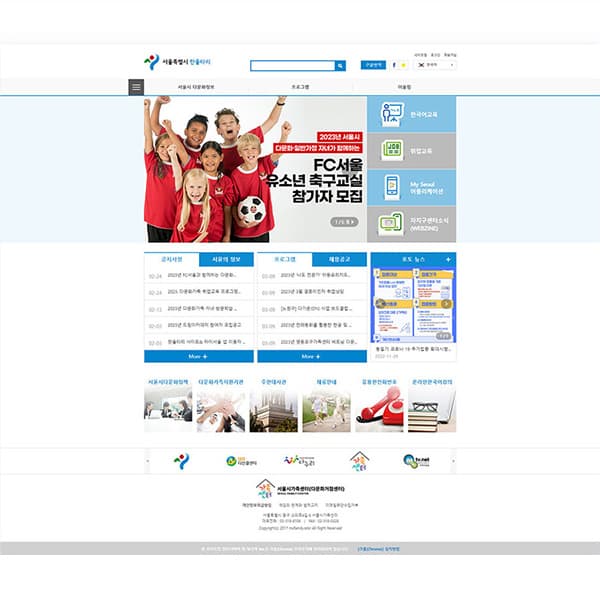Advance logo carousel with right arrow
This screenshot has height=600, width=600.
pyautogui.click(x=453, y=461)
